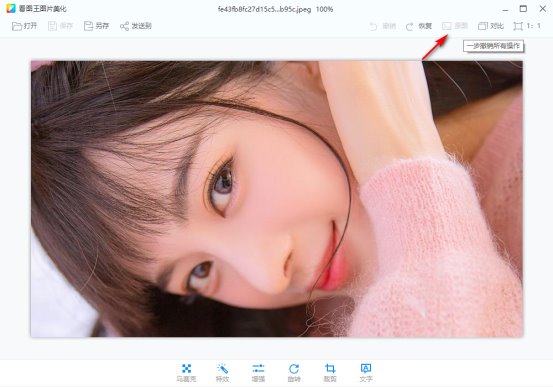Click the jpeg filename in the title bar
The image size is (553, 387).
click(264, 9)
